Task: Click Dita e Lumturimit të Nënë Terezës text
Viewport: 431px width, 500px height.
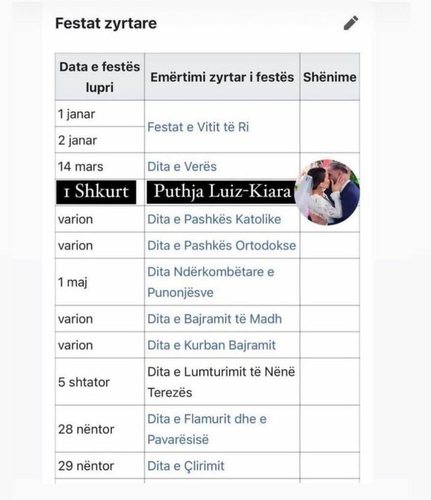Action: click(x=221, y=382)
